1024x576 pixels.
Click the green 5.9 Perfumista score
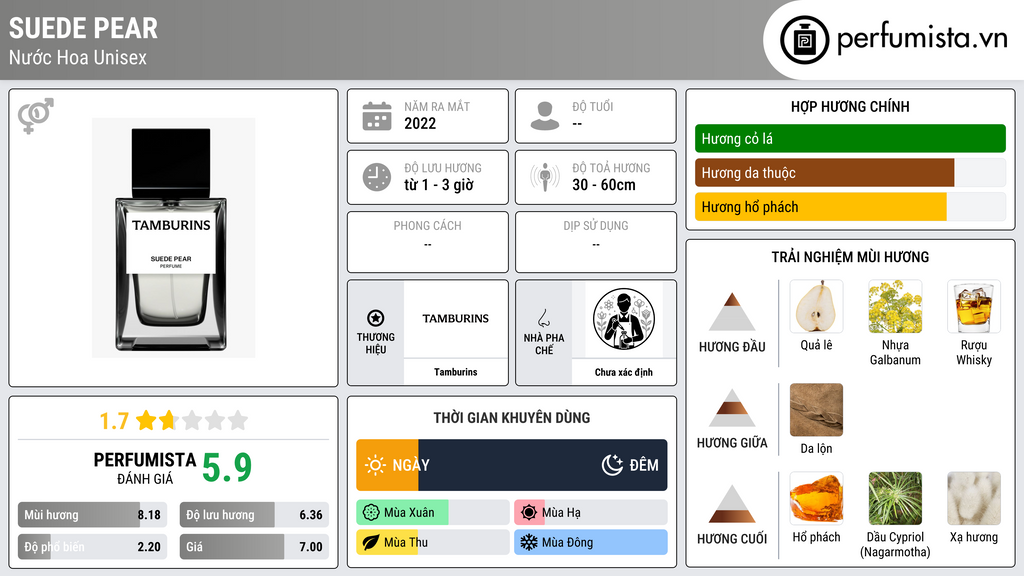[x=227, y=467]
